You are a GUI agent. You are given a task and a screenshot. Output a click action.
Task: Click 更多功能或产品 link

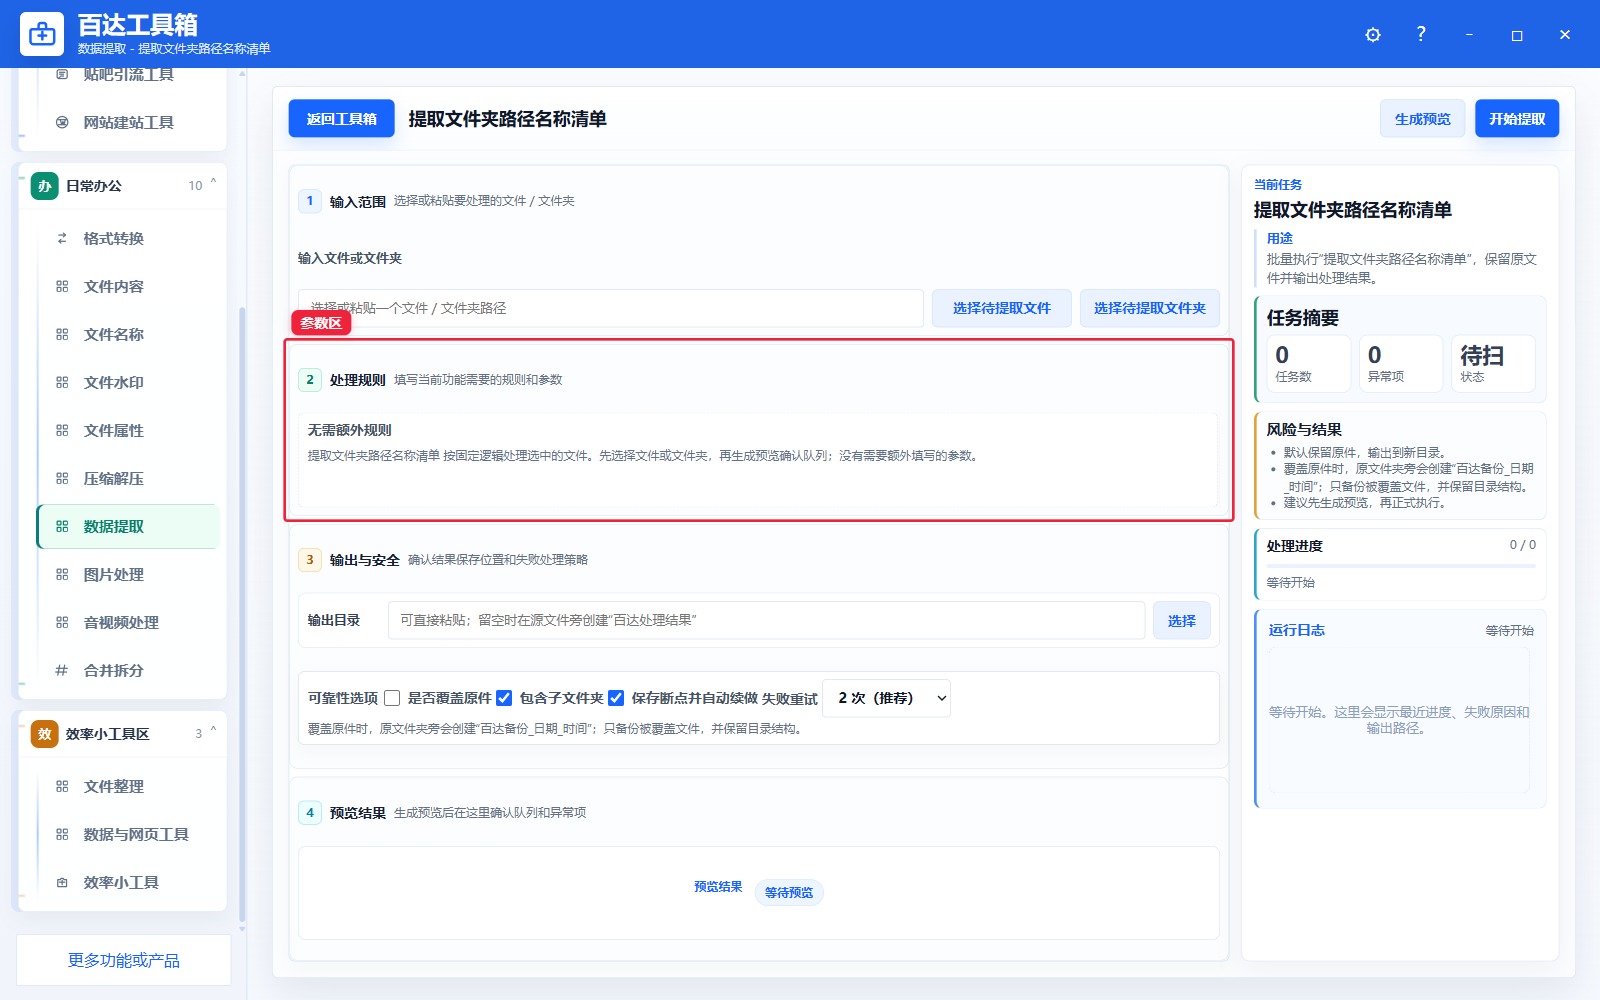(124, 960)
